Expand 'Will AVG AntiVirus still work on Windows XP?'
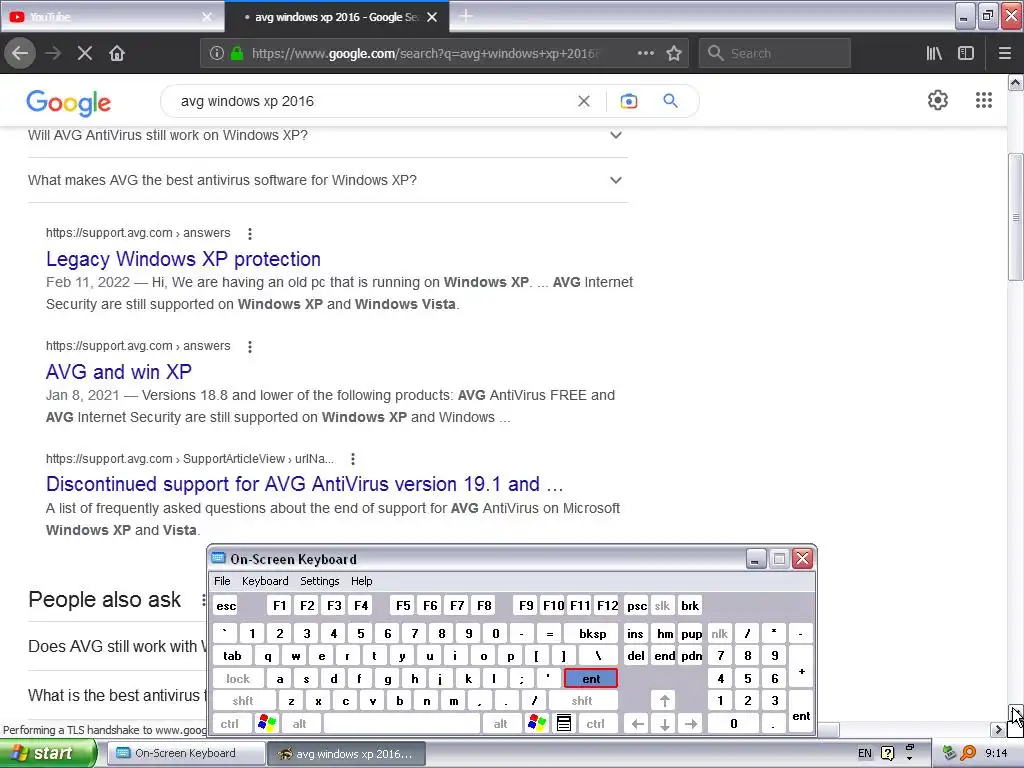The height and width of the screenshot is (768, 1024). coord(328,135)
